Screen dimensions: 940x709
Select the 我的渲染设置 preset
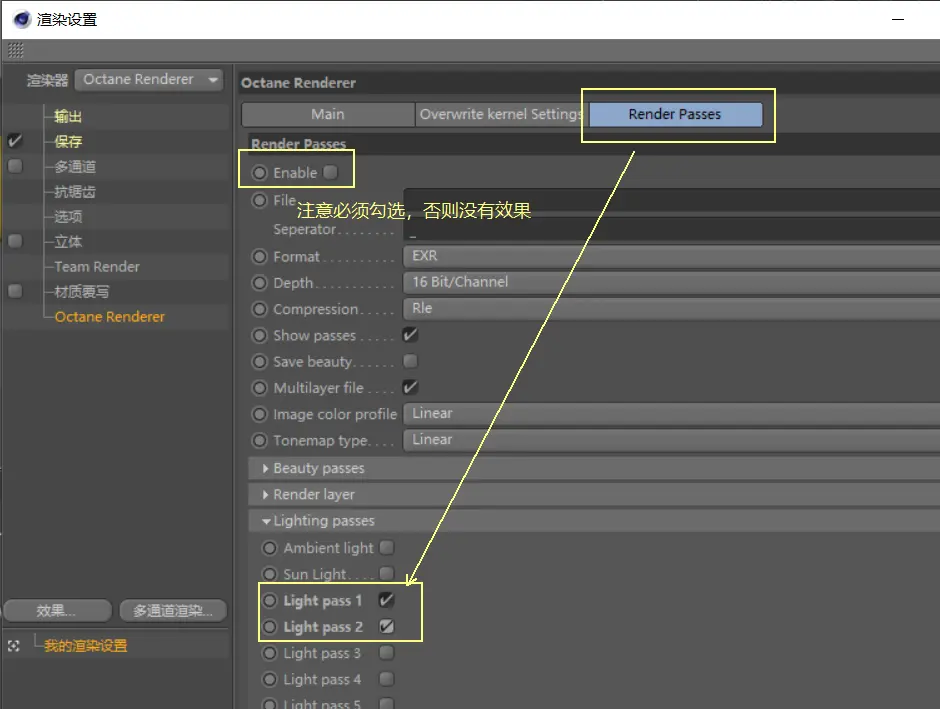tap(85, 645)
